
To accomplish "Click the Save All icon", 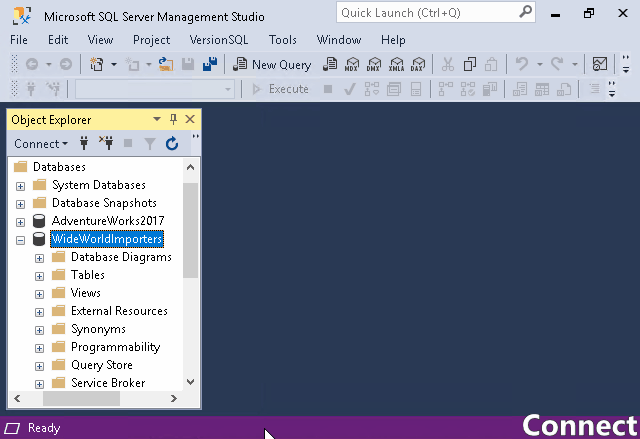I will click(x=210, y=64).
